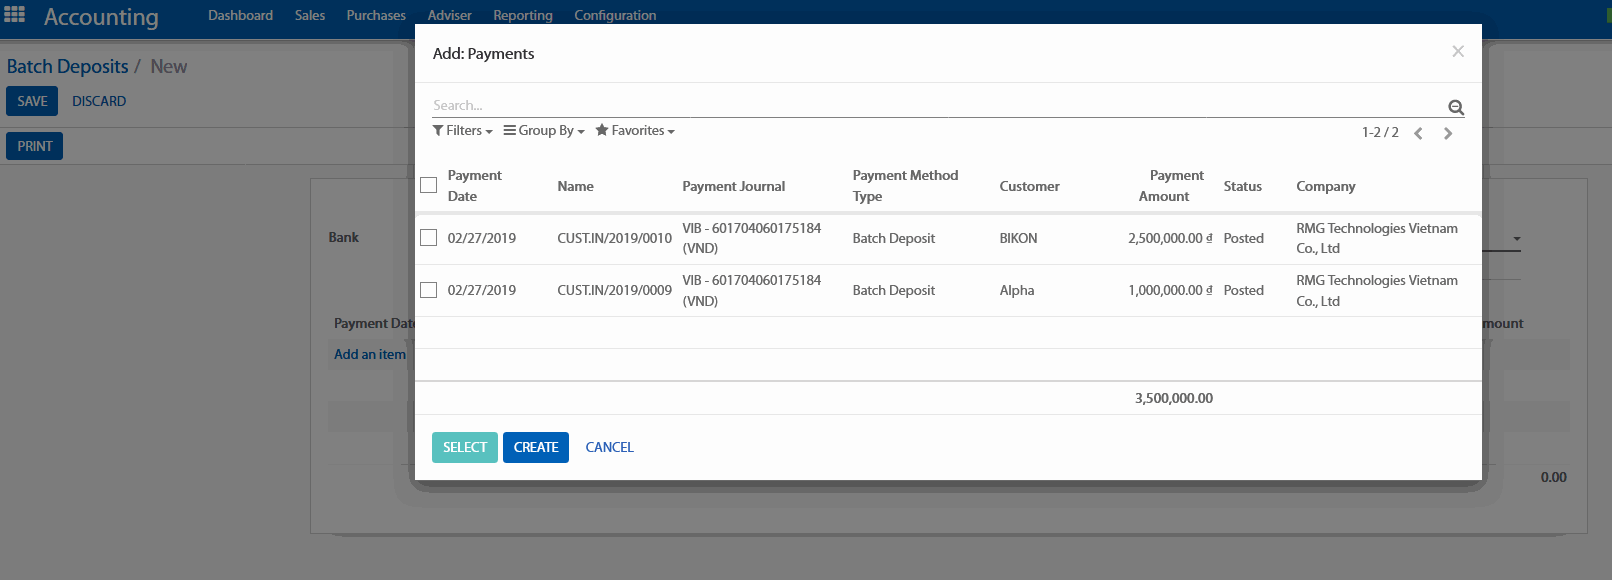Expand the Filters dropdown
This screenshot has width=1612, height=580.
(x=463, y=131)
